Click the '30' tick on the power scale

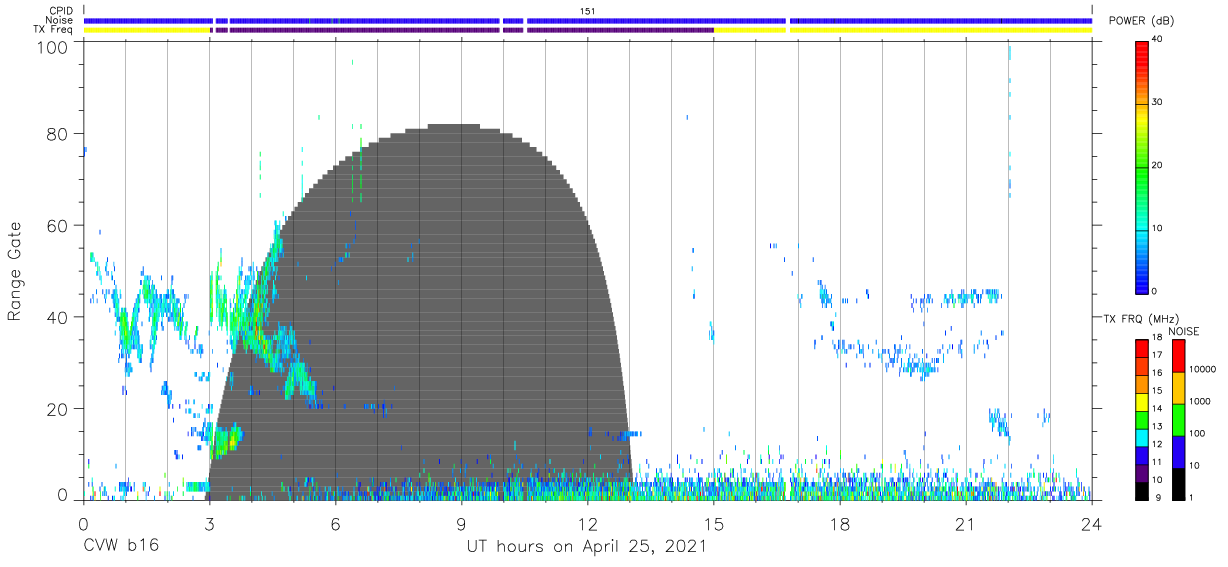tap(1158, 102)
